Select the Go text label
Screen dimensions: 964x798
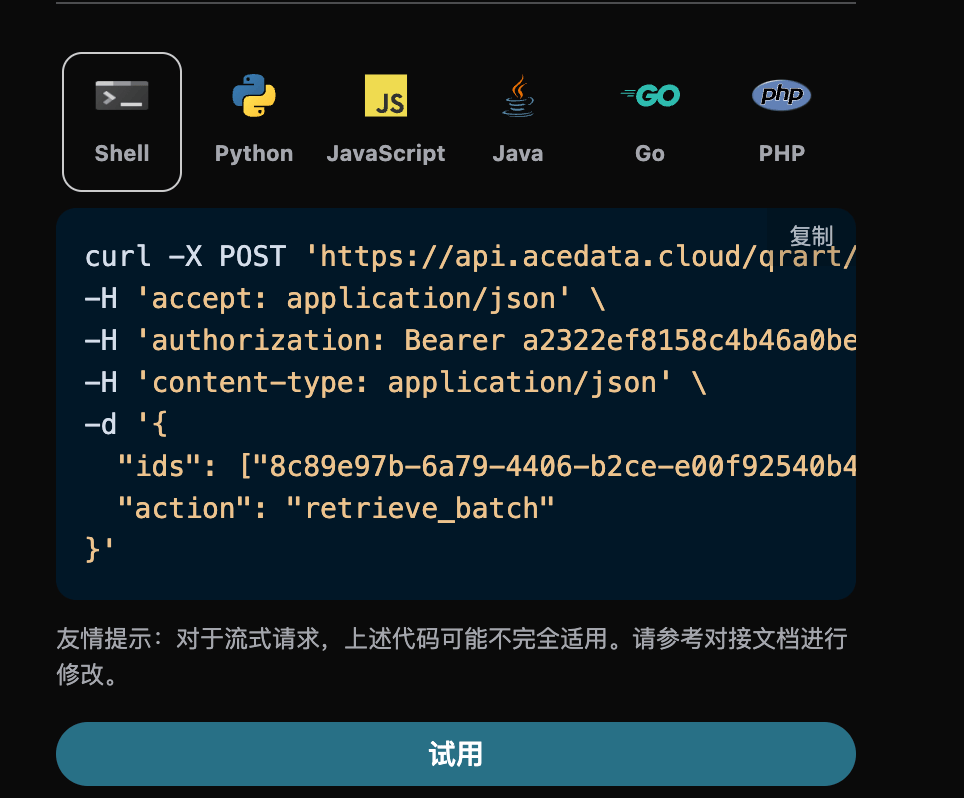tap(650, 154)
